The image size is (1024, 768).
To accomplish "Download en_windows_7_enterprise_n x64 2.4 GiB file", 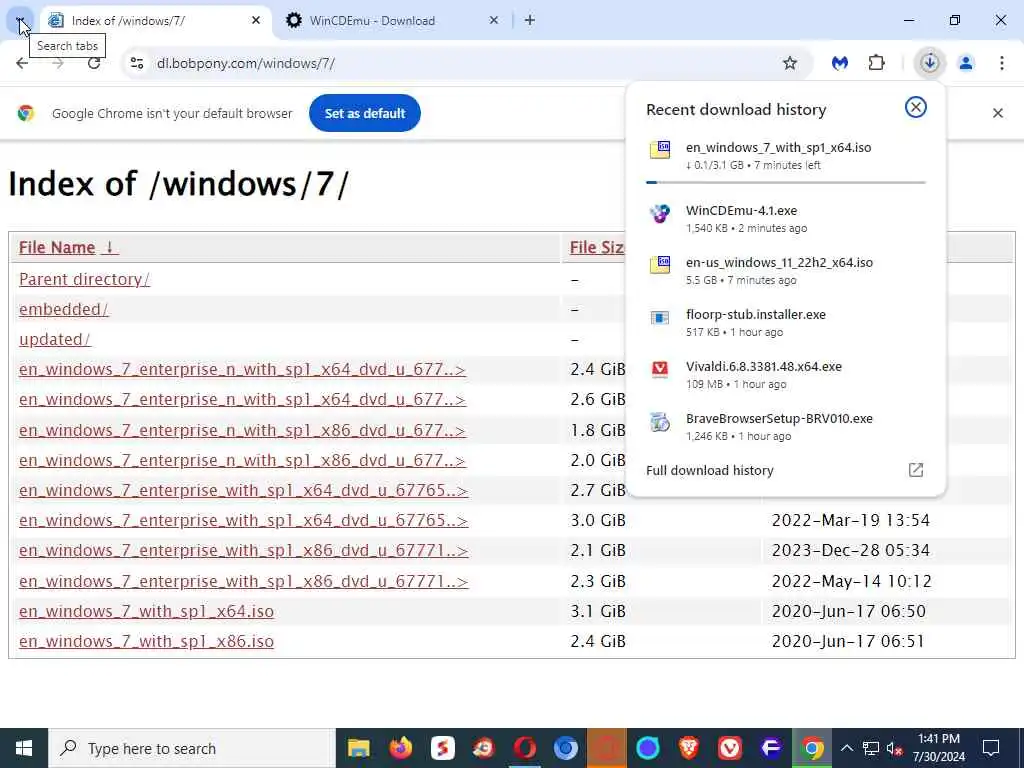I will pyautogui.click(x=242, y=370).
